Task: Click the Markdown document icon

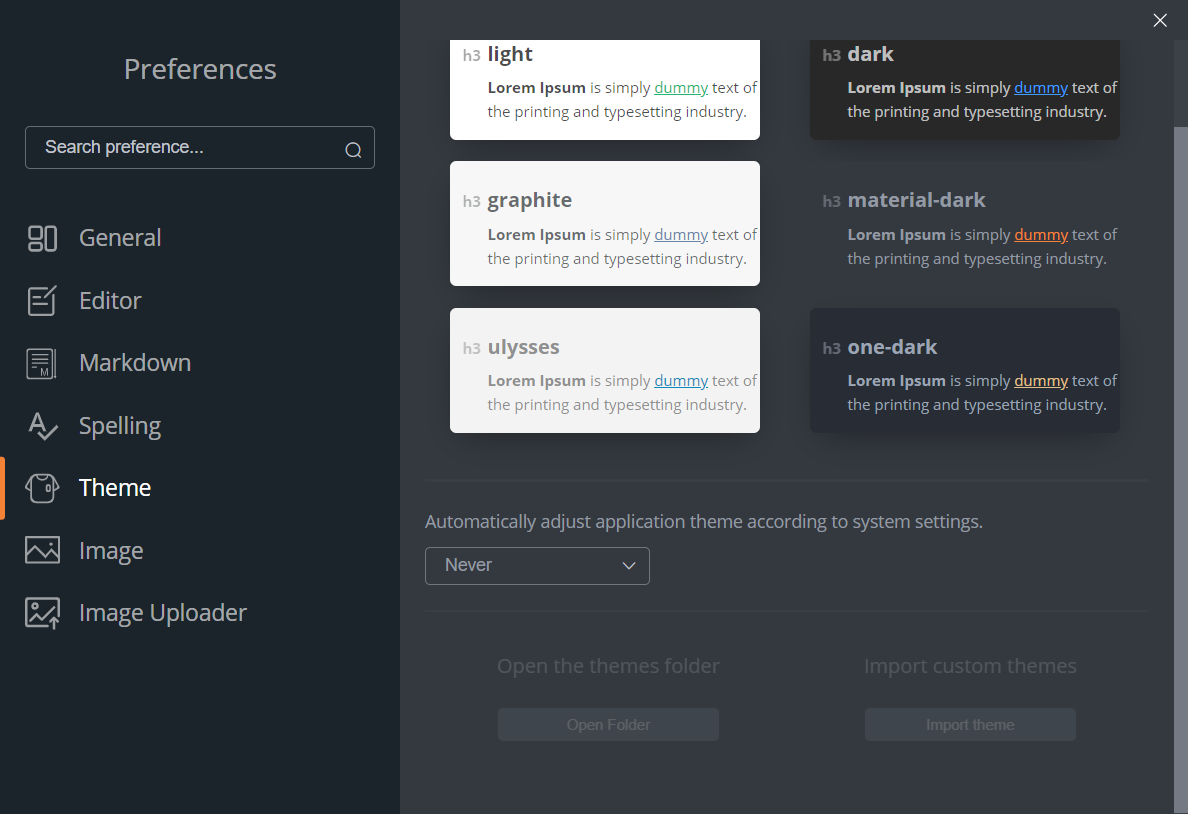Action: [x=42, y=363]
